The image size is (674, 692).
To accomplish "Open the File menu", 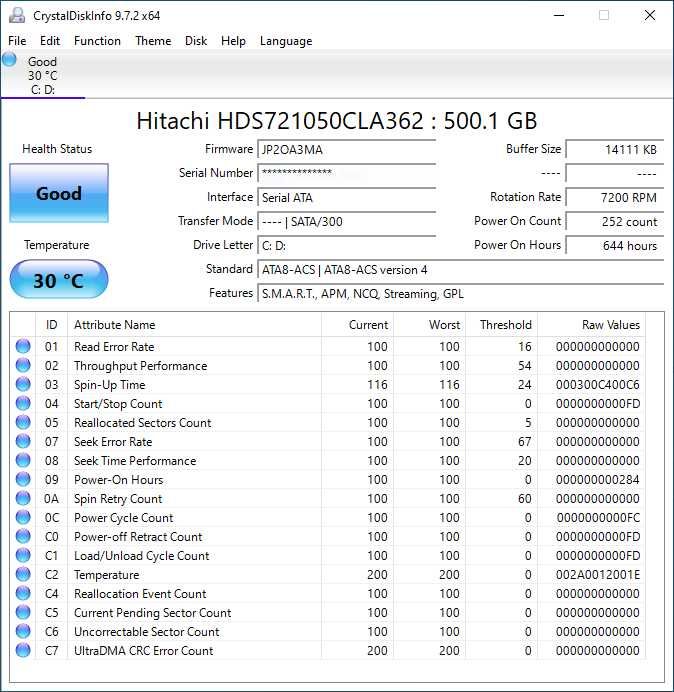I will pyautogui.click(x=17, y=41).
